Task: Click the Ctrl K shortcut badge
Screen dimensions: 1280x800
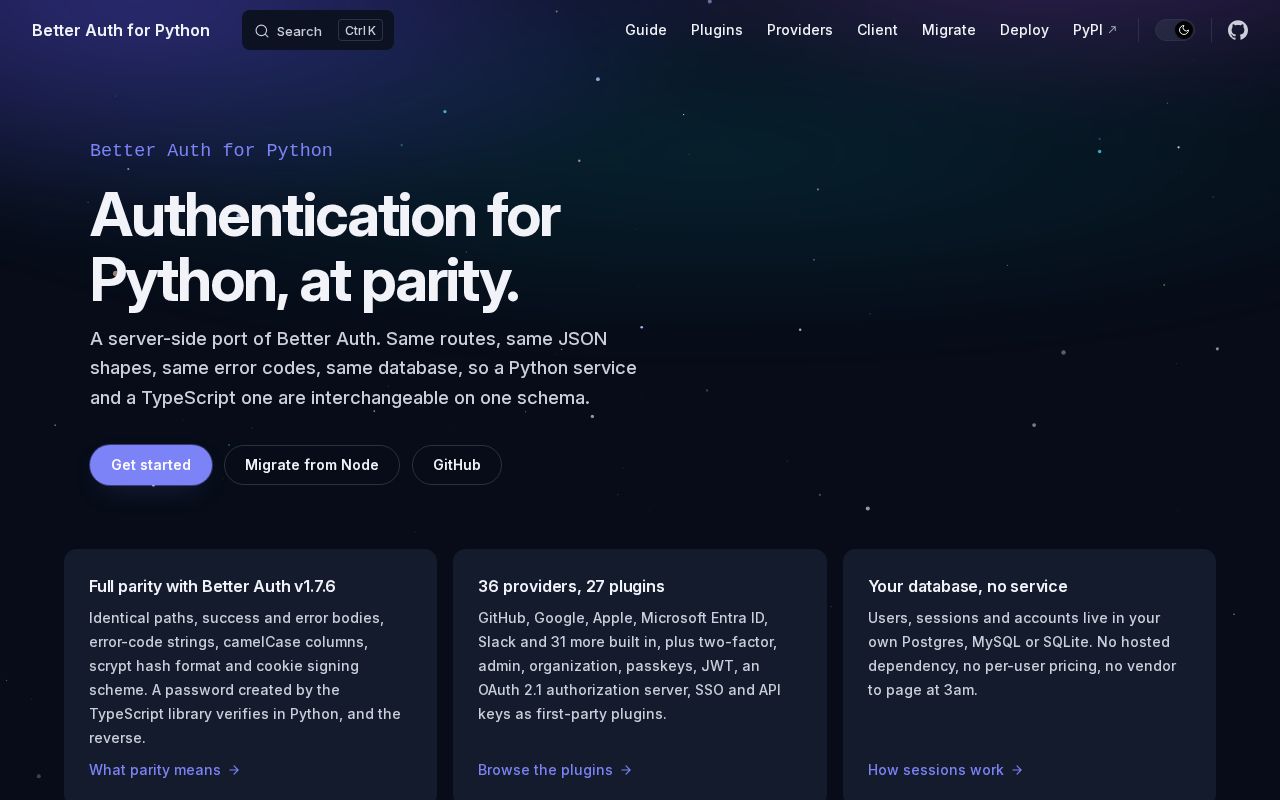Action: tap(360, 31)
